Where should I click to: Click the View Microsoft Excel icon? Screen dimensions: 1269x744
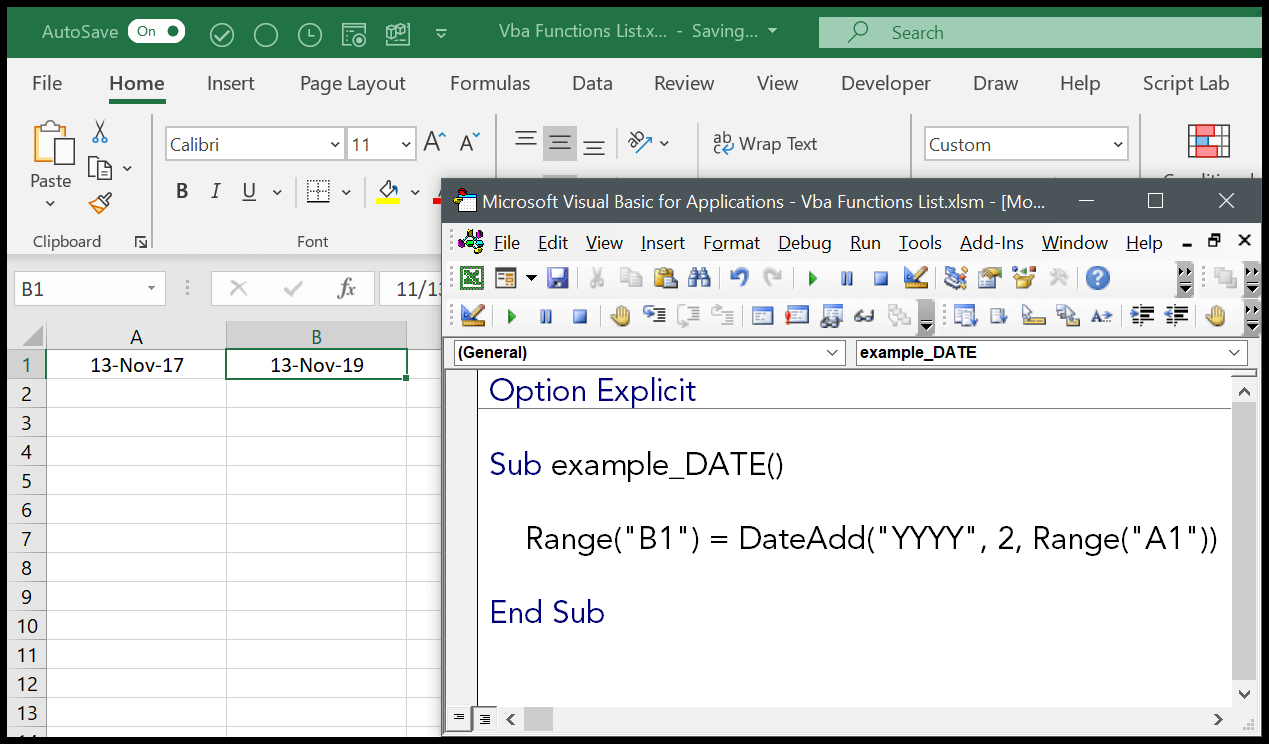tap(471, 278)
